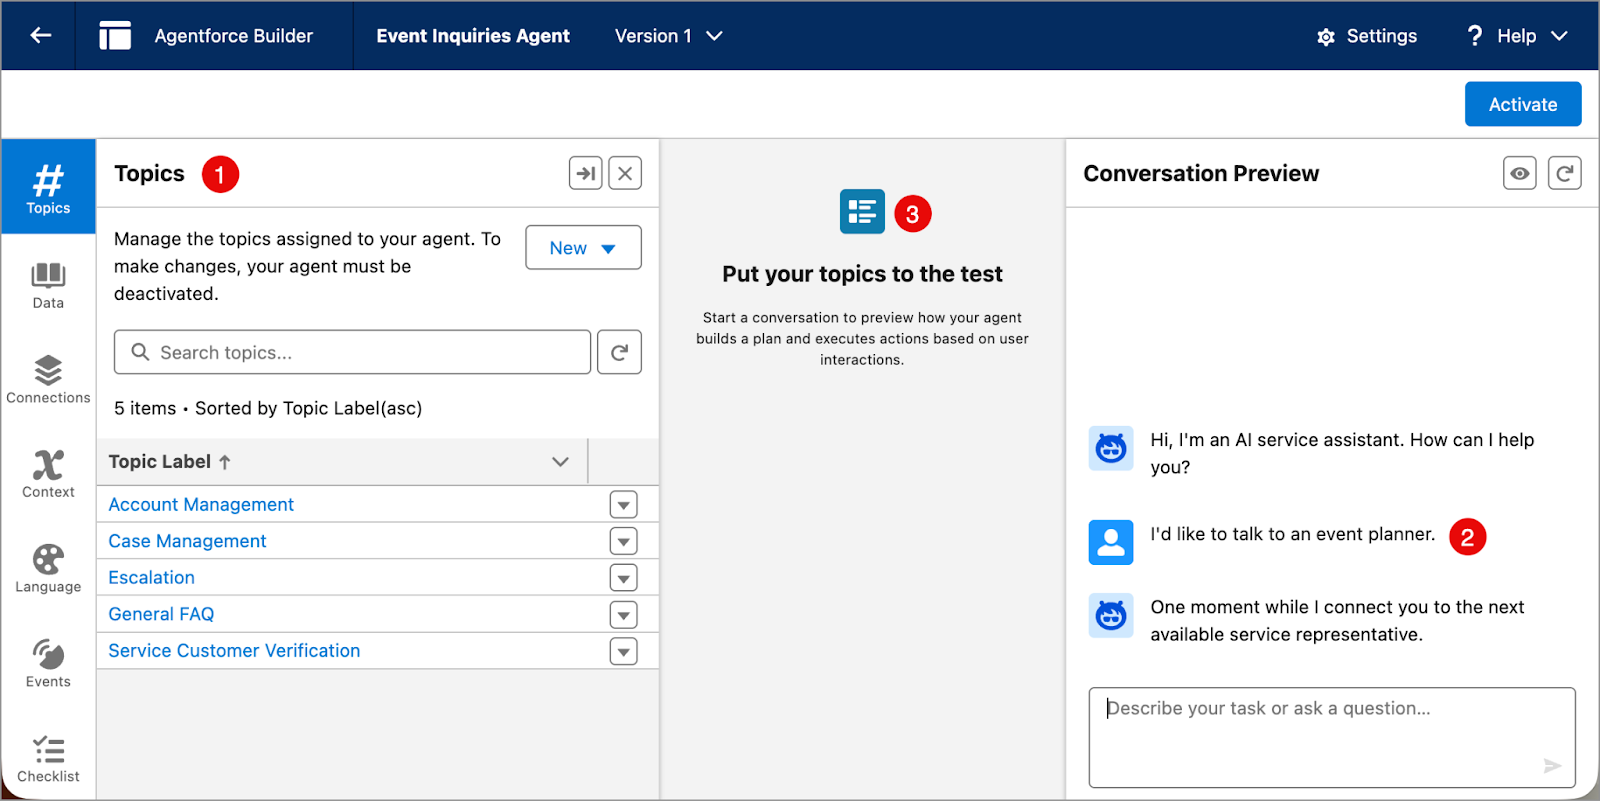
Task: Select the Topics tab in sidebar
Action: click(48, 187)
